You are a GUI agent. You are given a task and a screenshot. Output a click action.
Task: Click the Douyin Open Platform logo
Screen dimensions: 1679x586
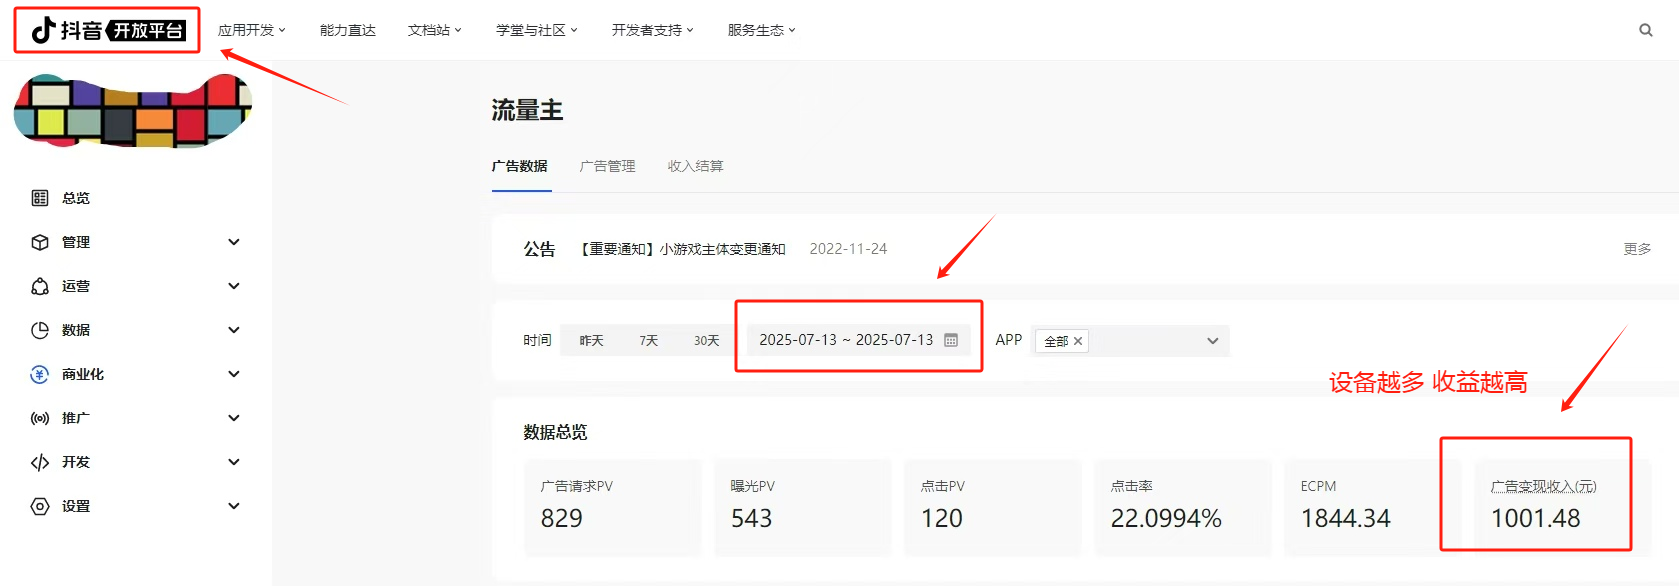pyautogui.click(x=108, y=30)
